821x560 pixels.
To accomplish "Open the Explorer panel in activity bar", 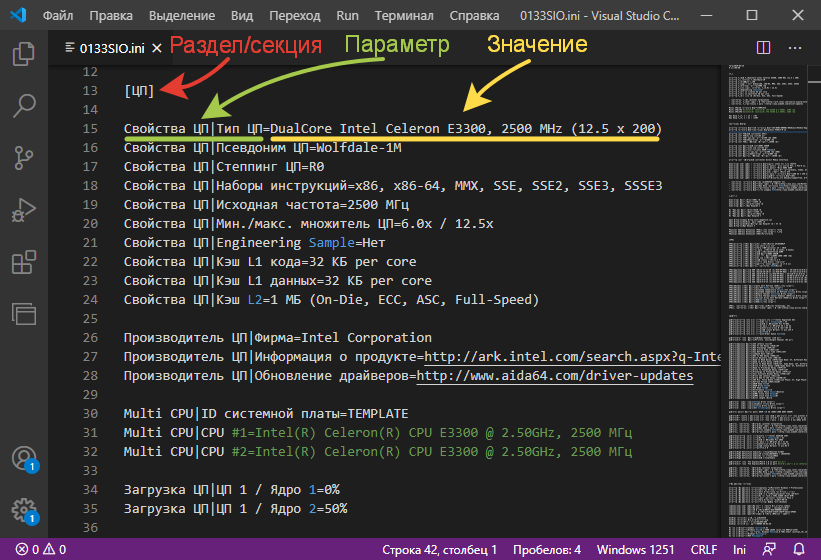I will [x=23, y=52].
